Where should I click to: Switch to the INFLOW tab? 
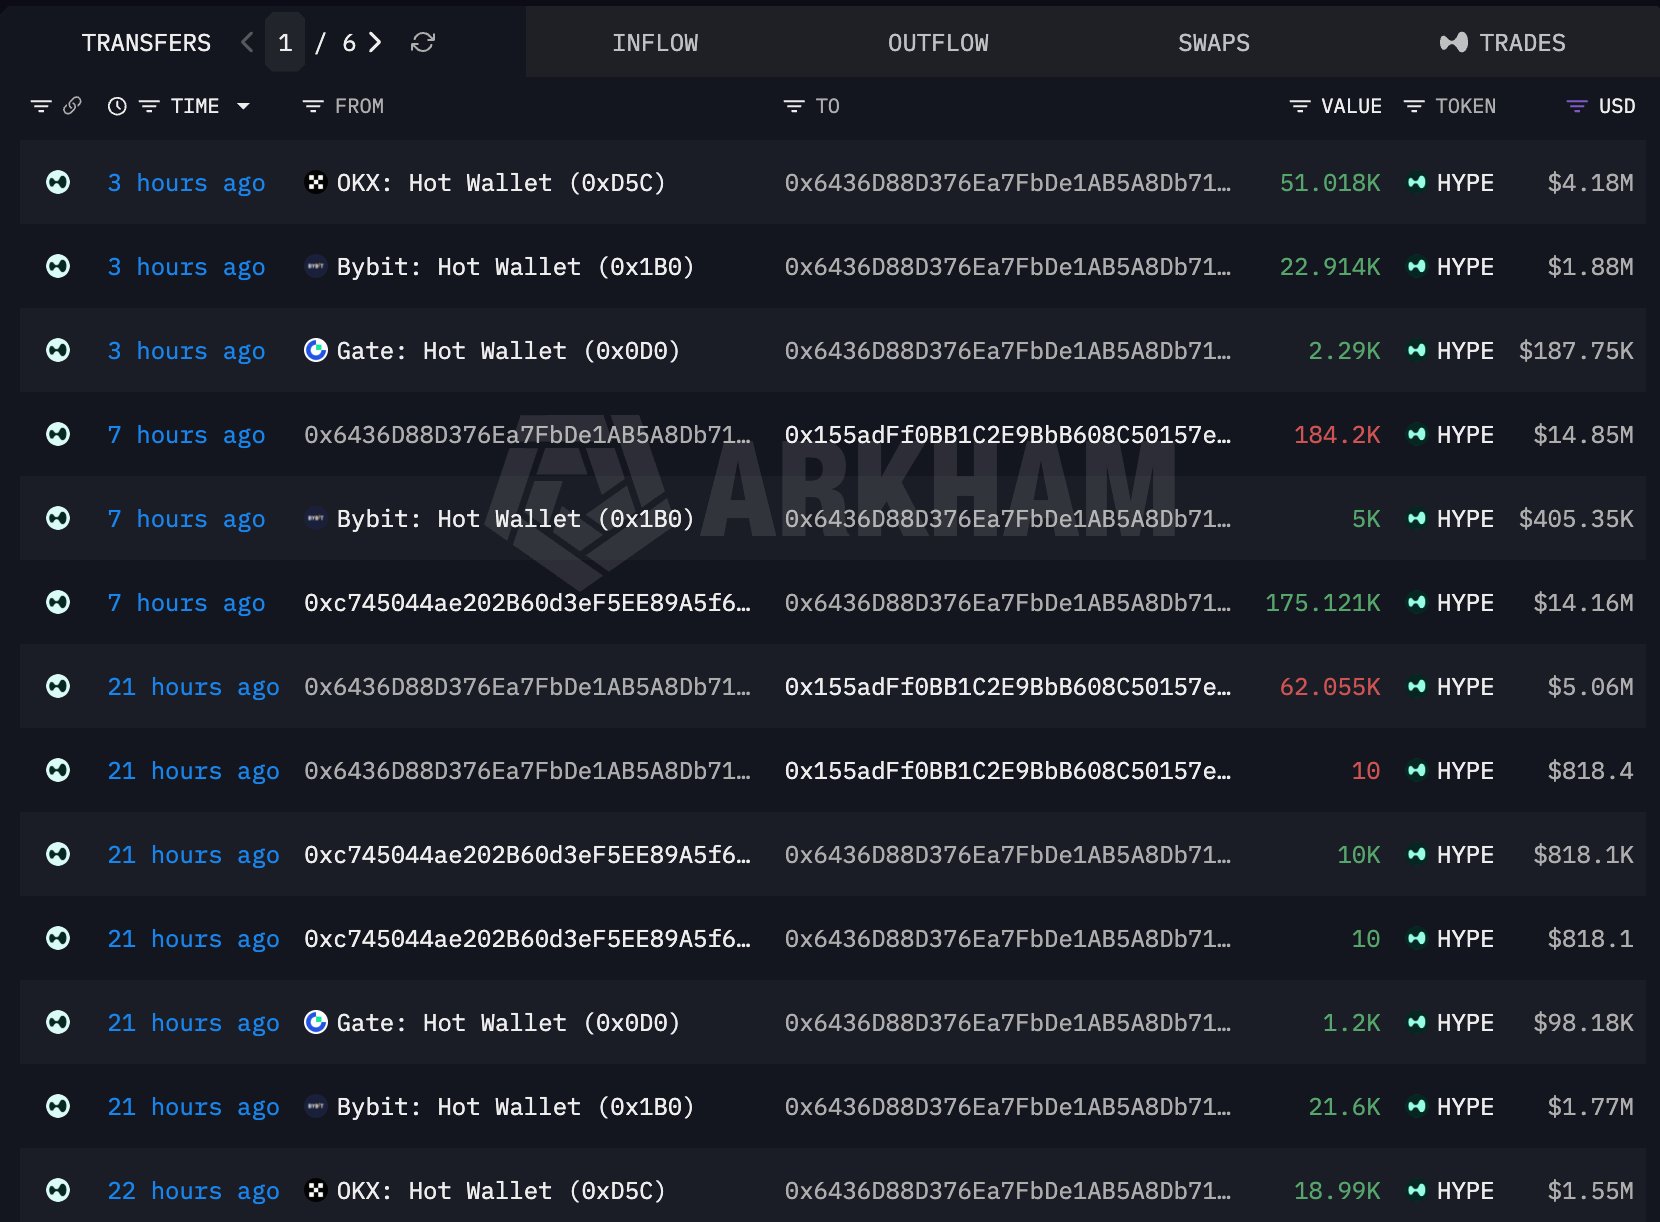coord(655,43)
